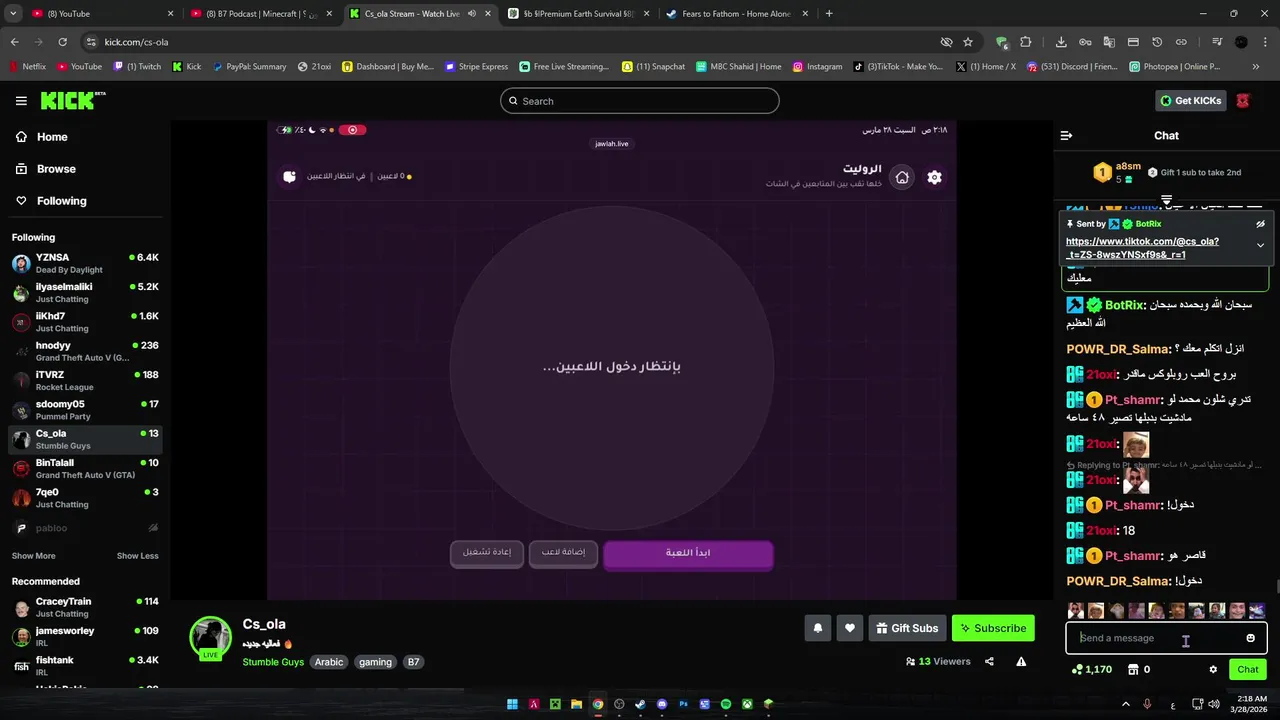Open YZNSA followed channel
Screen dimensions: 1280x720
[x=85, y=263]
